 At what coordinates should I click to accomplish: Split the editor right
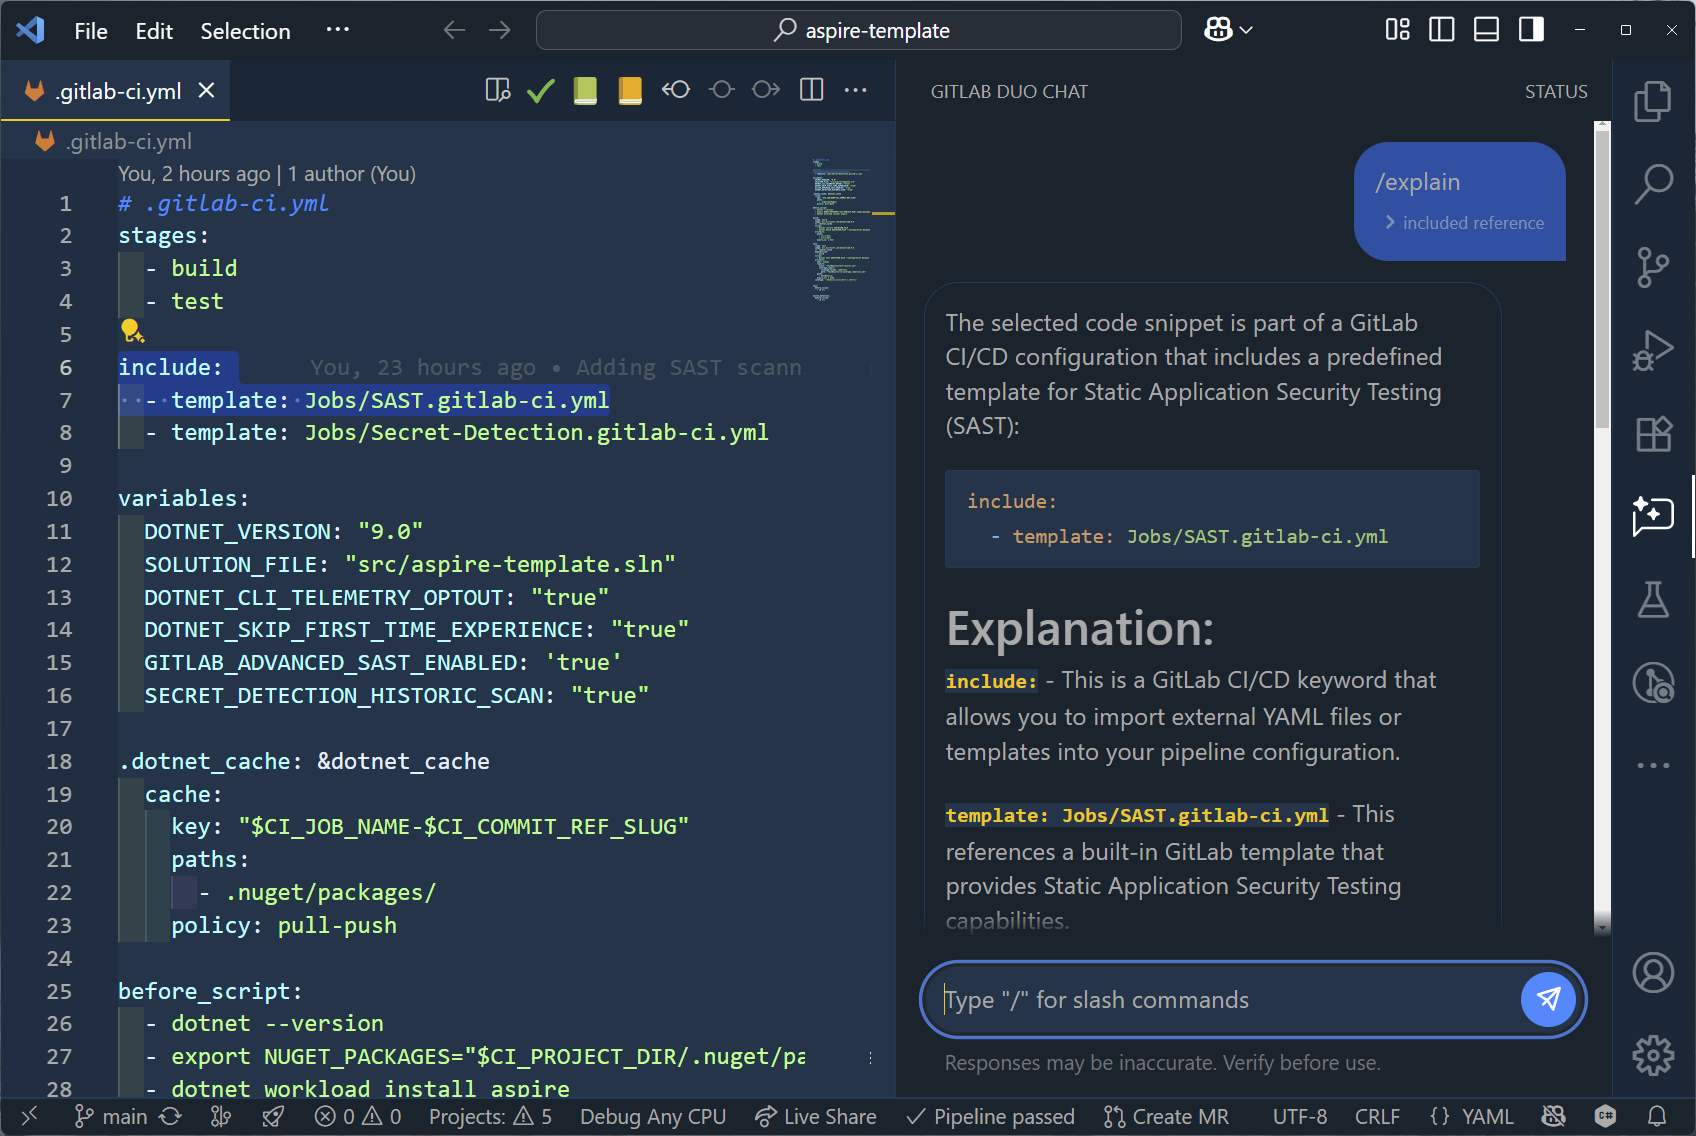[x=812, y=90]
